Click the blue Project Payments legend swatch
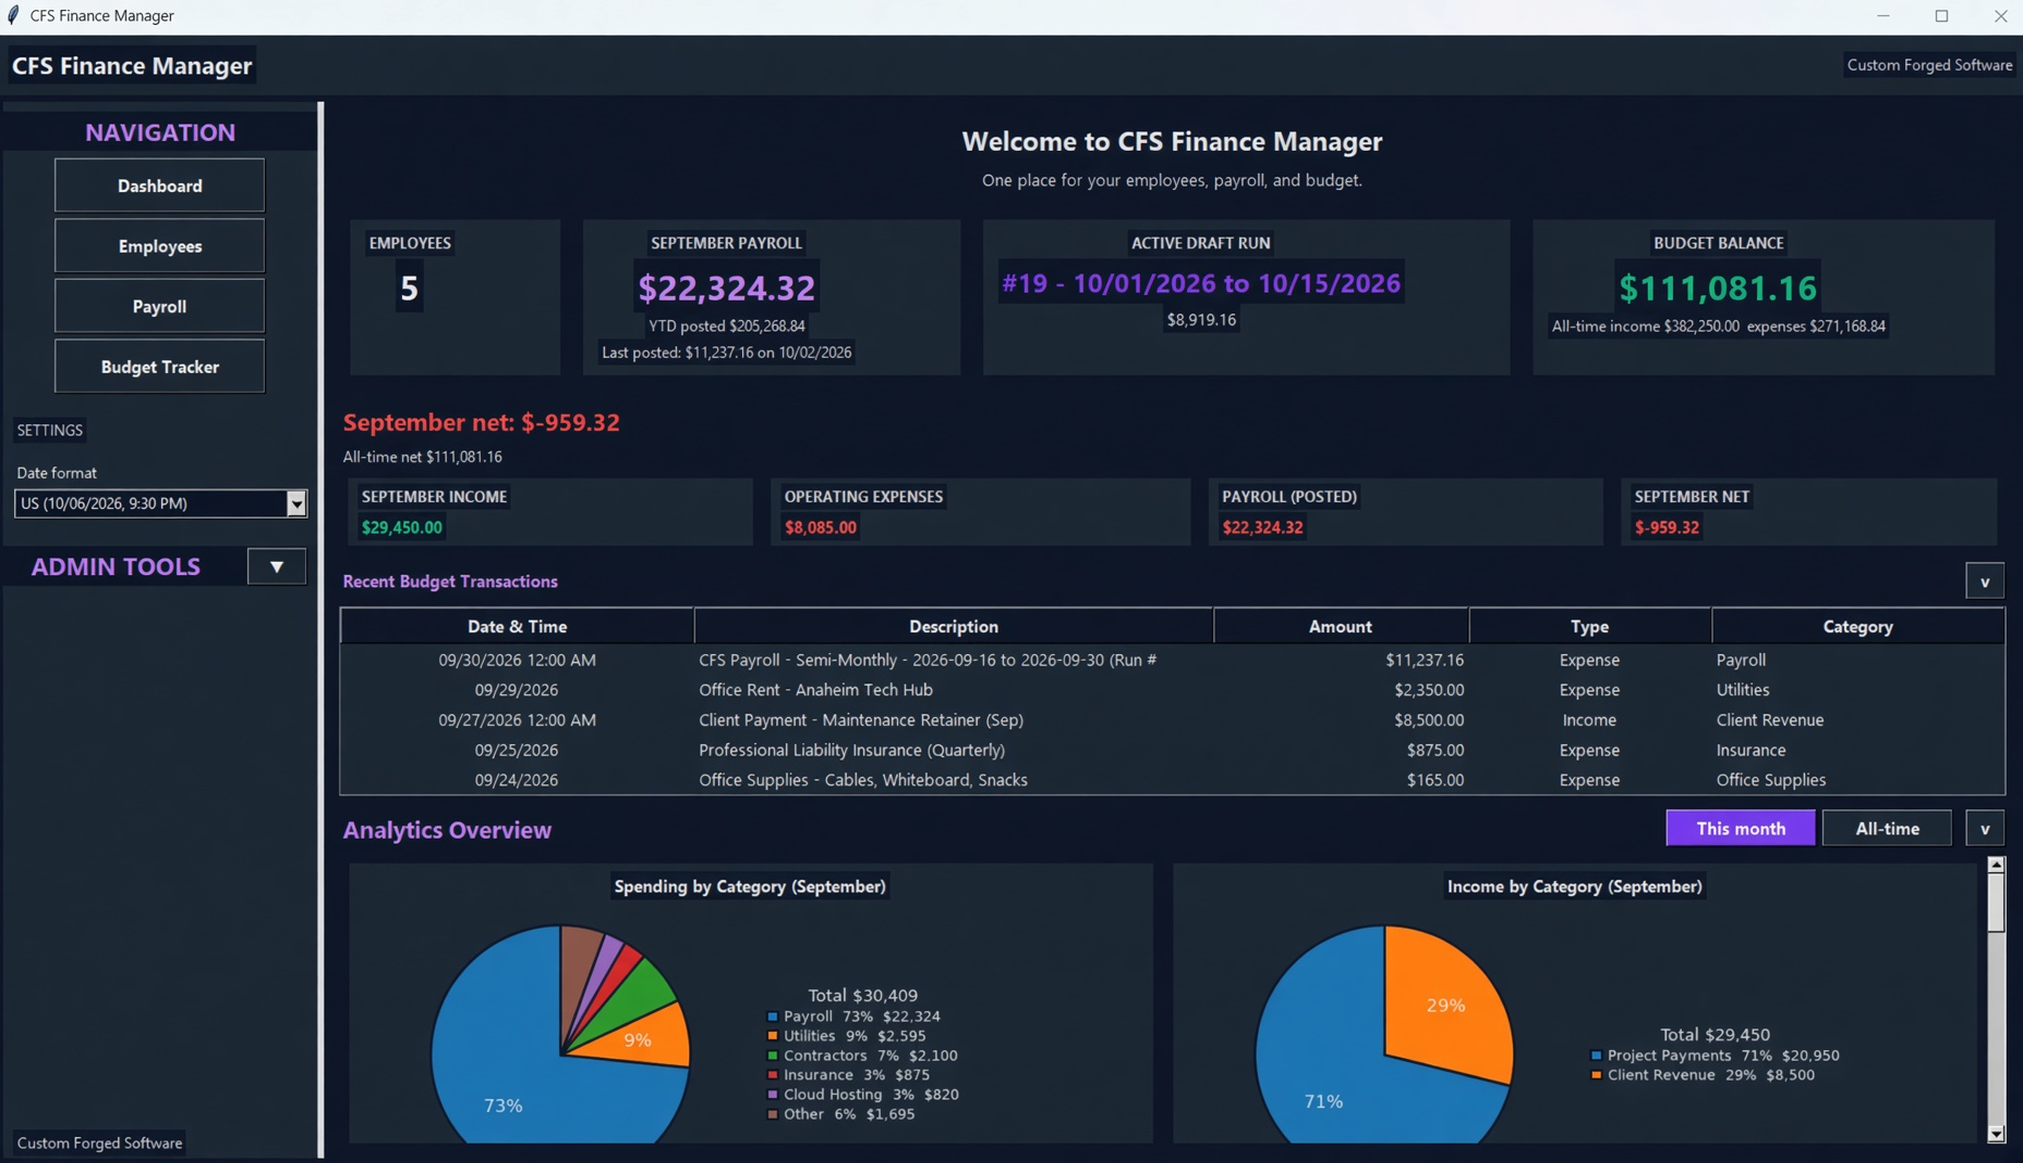 pos(1596,1055)
